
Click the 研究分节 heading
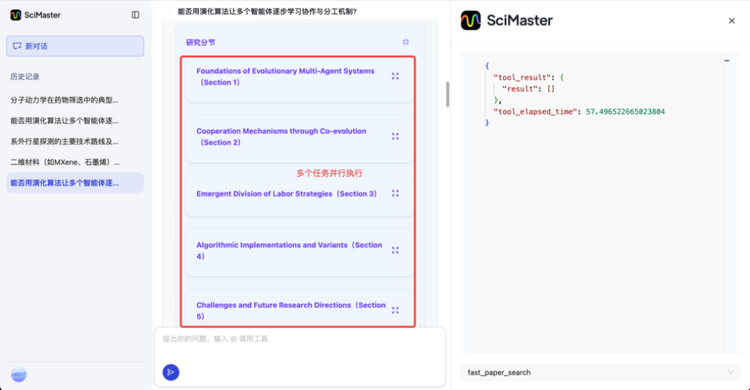click(x=200, y=42)
